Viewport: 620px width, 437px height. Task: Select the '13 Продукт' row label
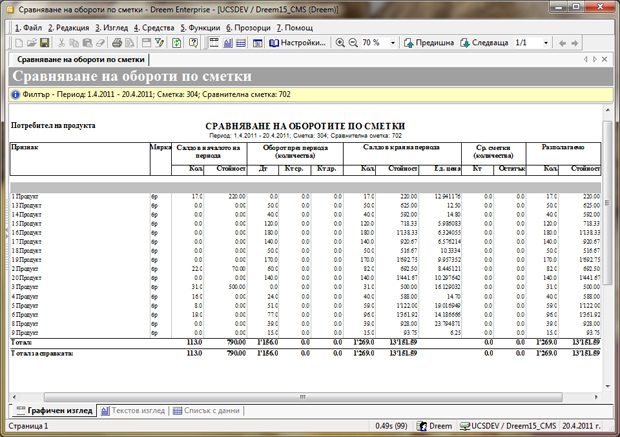pos(26,205)
